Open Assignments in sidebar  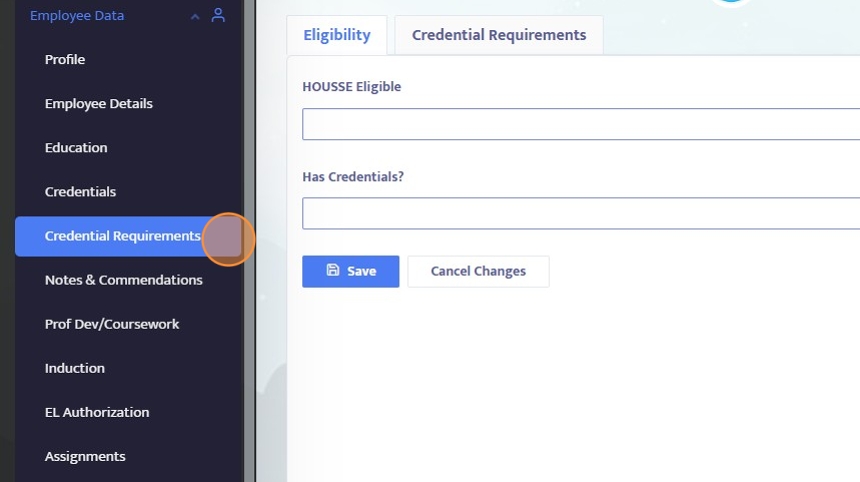[x=85, y=456]
